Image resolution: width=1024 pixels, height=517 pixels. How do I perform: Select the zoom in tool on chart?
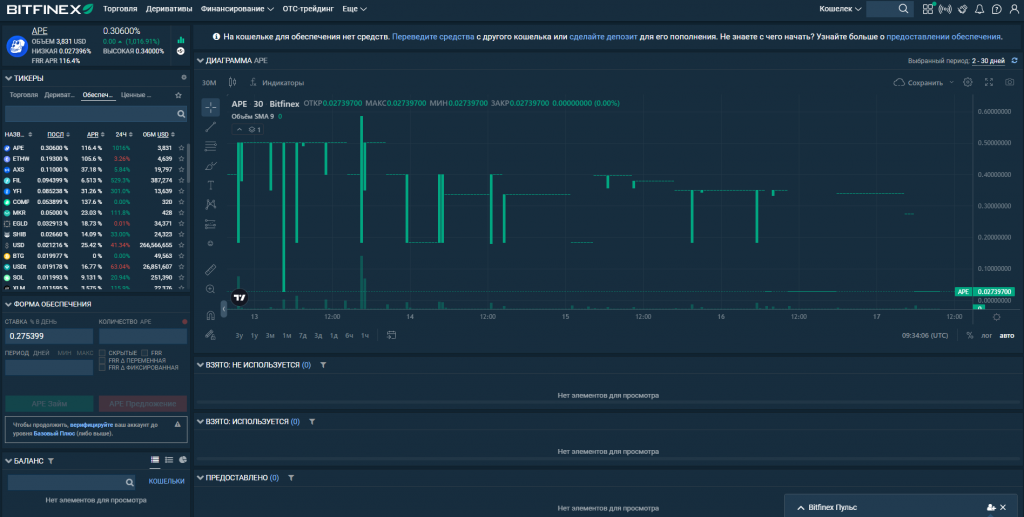[210, 289]
